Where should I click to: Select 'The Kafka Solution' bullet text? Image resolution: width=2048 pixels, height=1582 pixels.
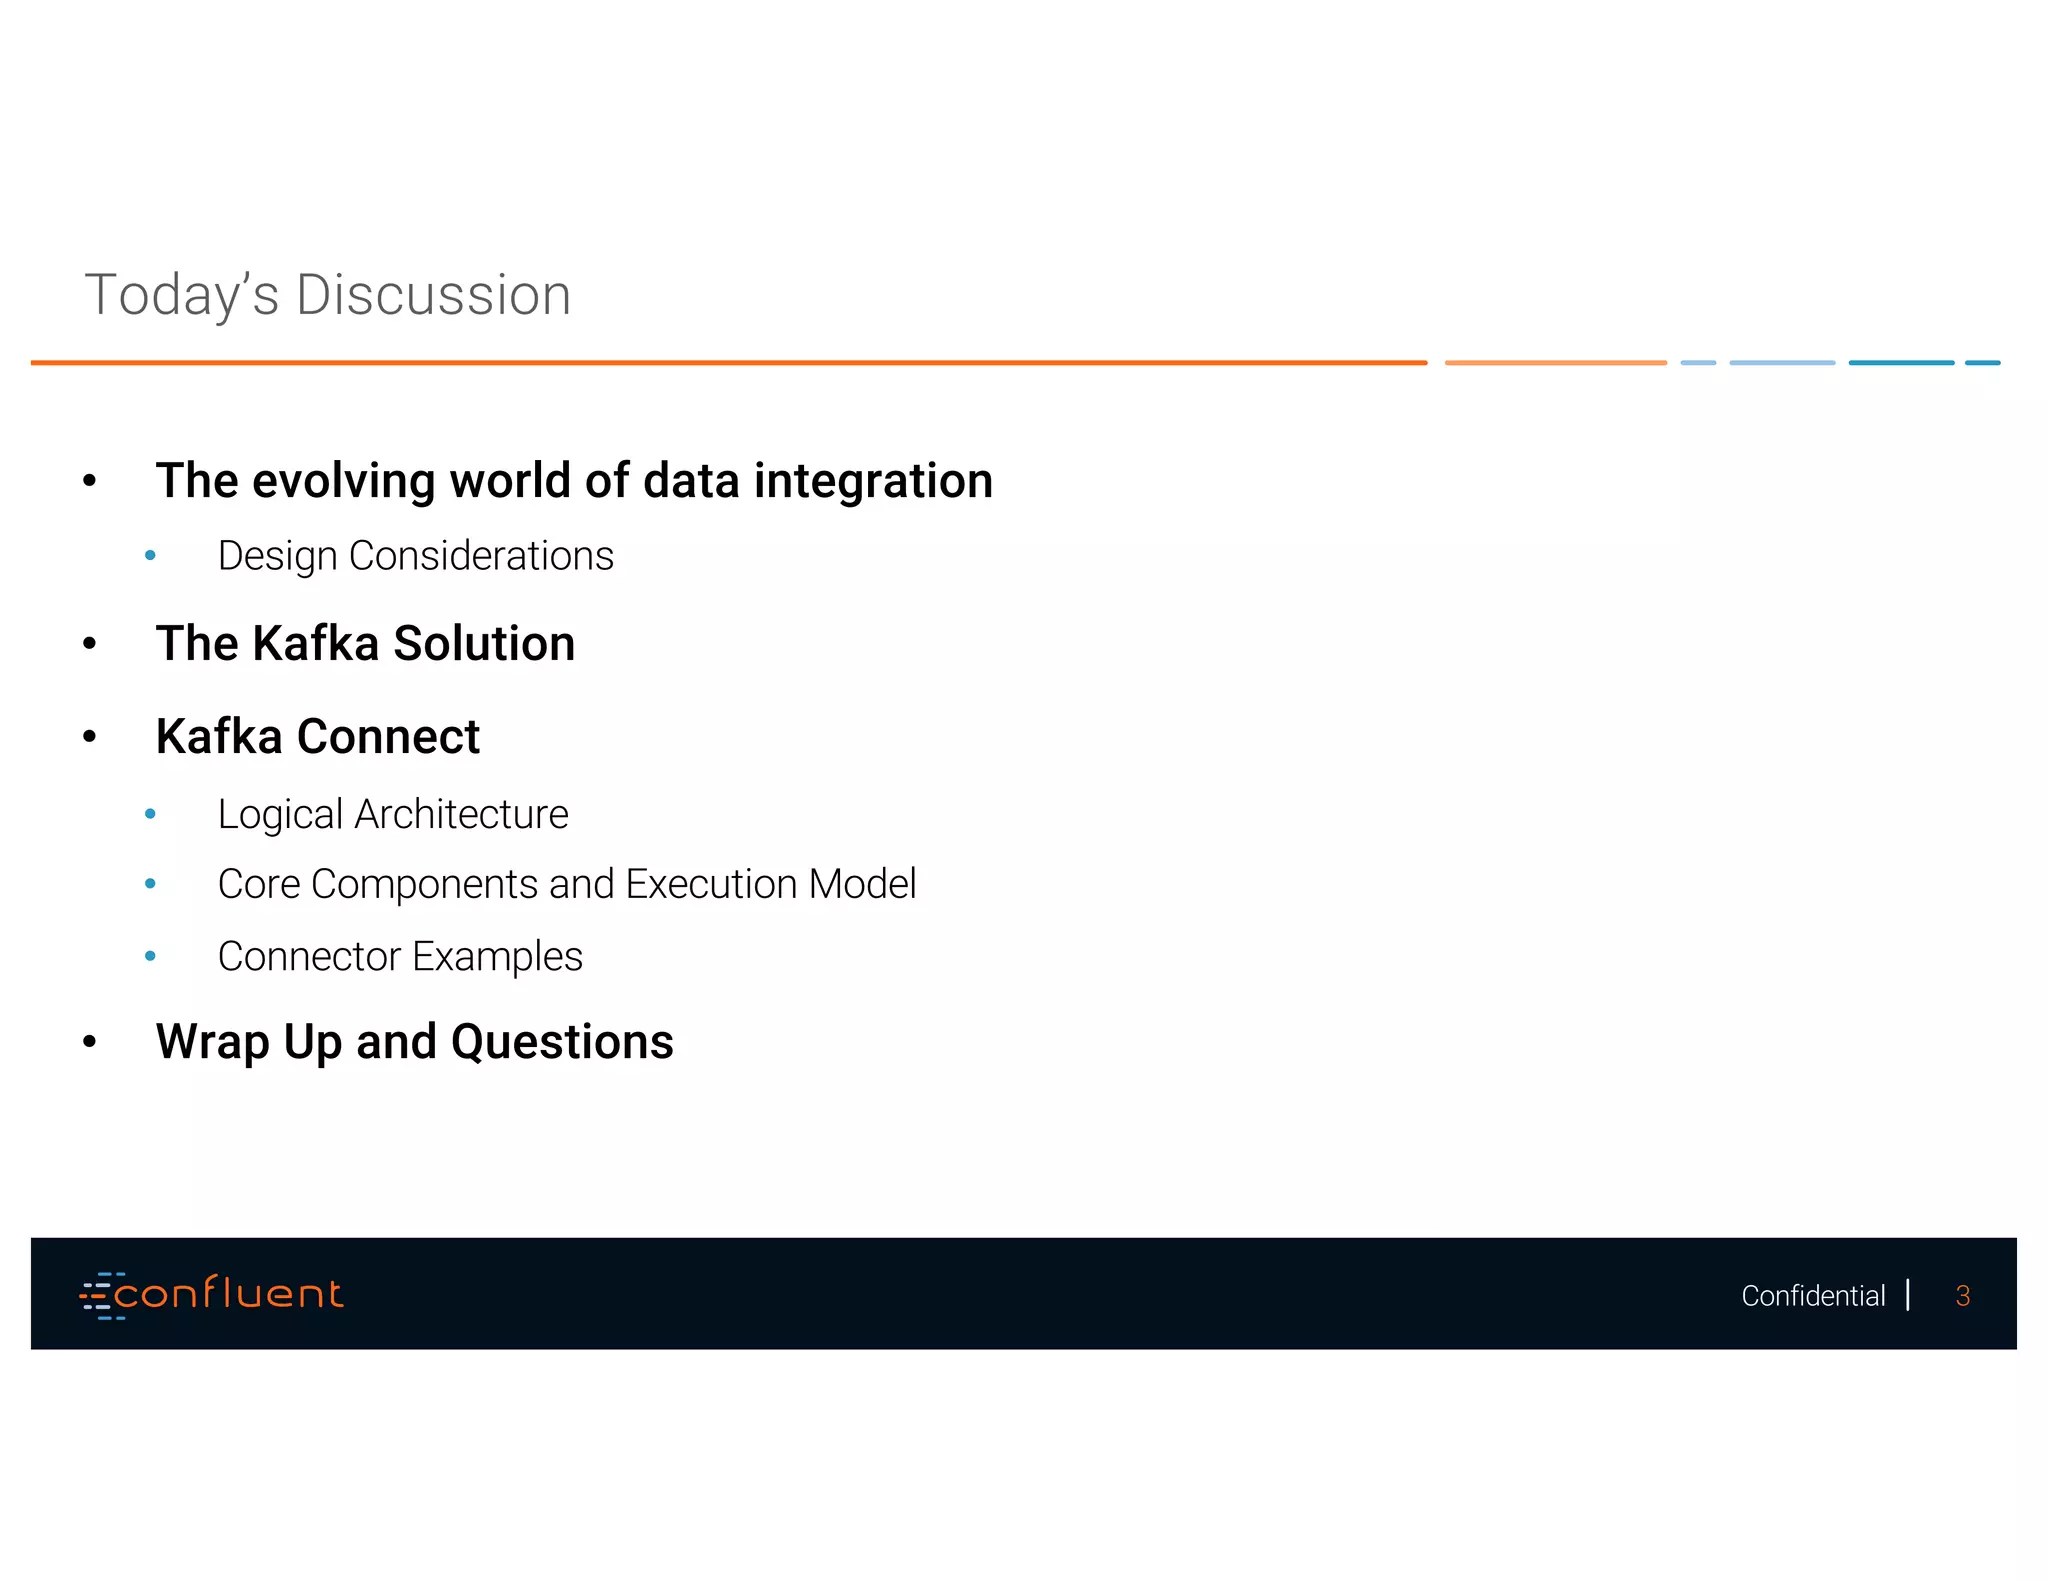tap(365, 643)
